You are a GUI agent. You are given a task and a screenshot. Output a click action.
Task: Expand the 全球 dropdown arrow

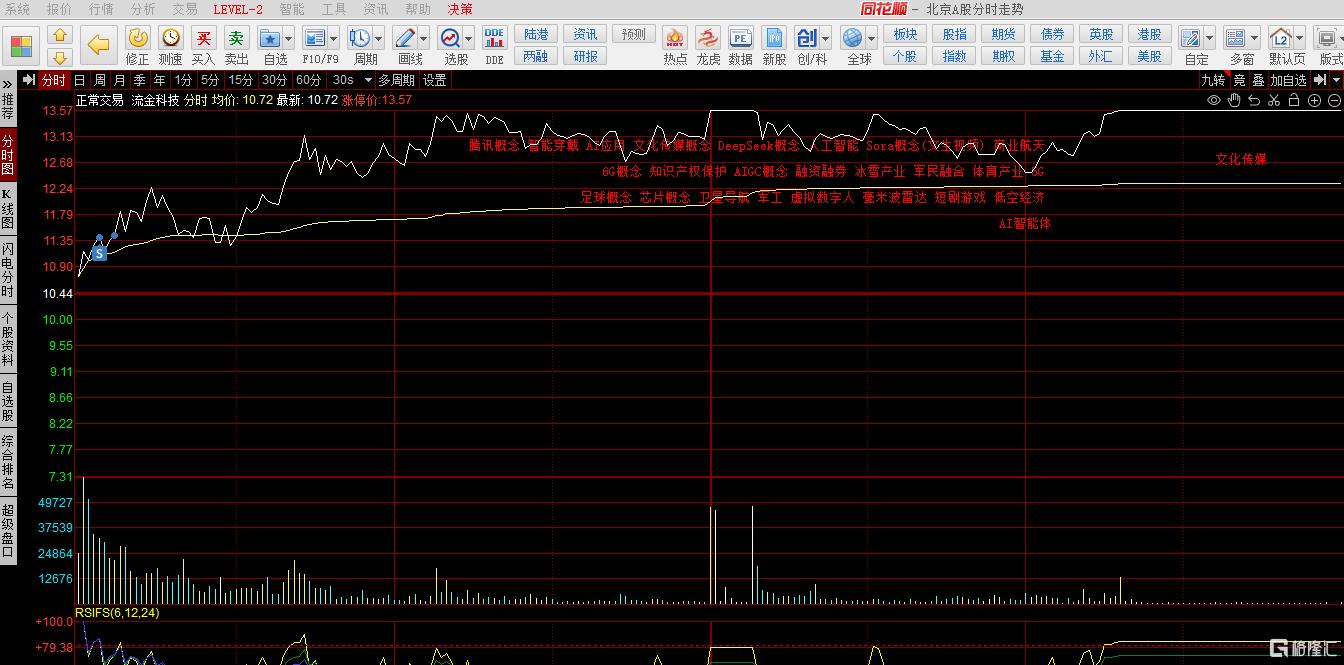[x=872, y=39]
